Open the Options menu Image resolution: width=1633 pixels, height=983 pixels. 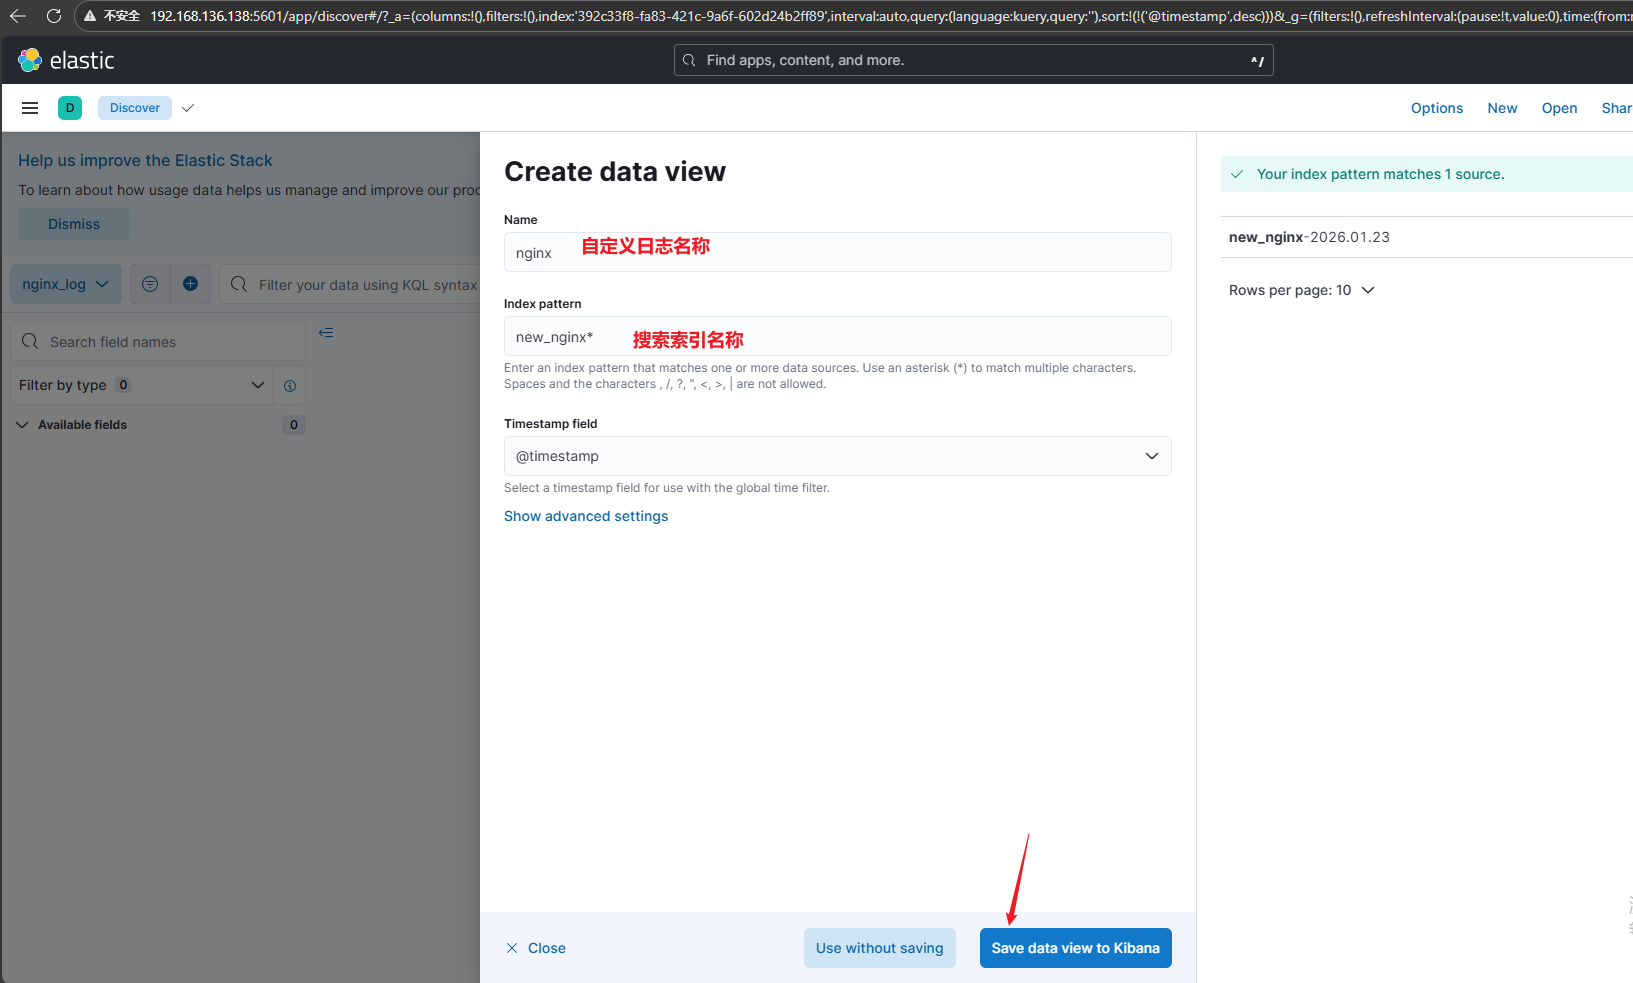(1436, 108)
